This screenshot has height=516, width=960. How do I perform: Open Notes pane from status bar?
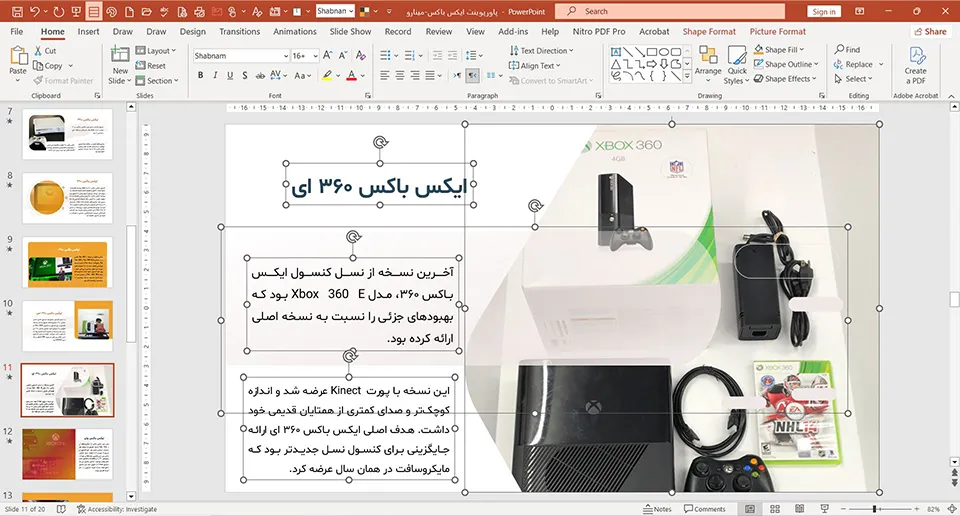(657, 509)
